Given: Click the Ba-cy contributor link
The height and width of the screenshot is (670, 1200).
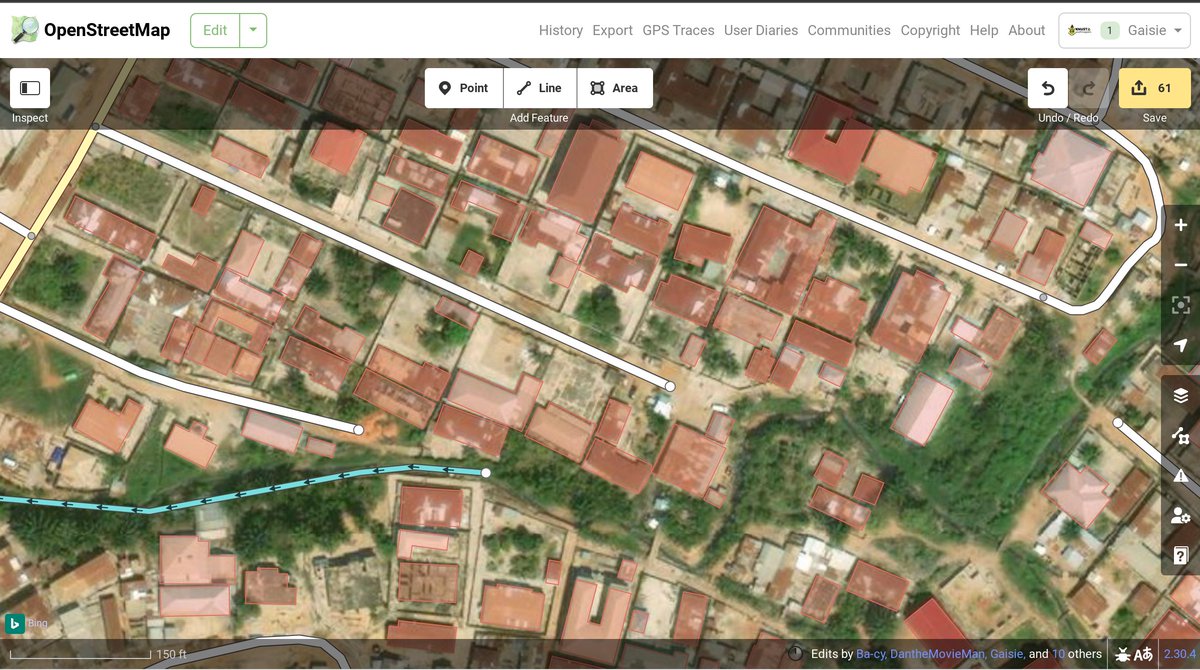Looking at the screenshot, I should (x=870, y=654).
